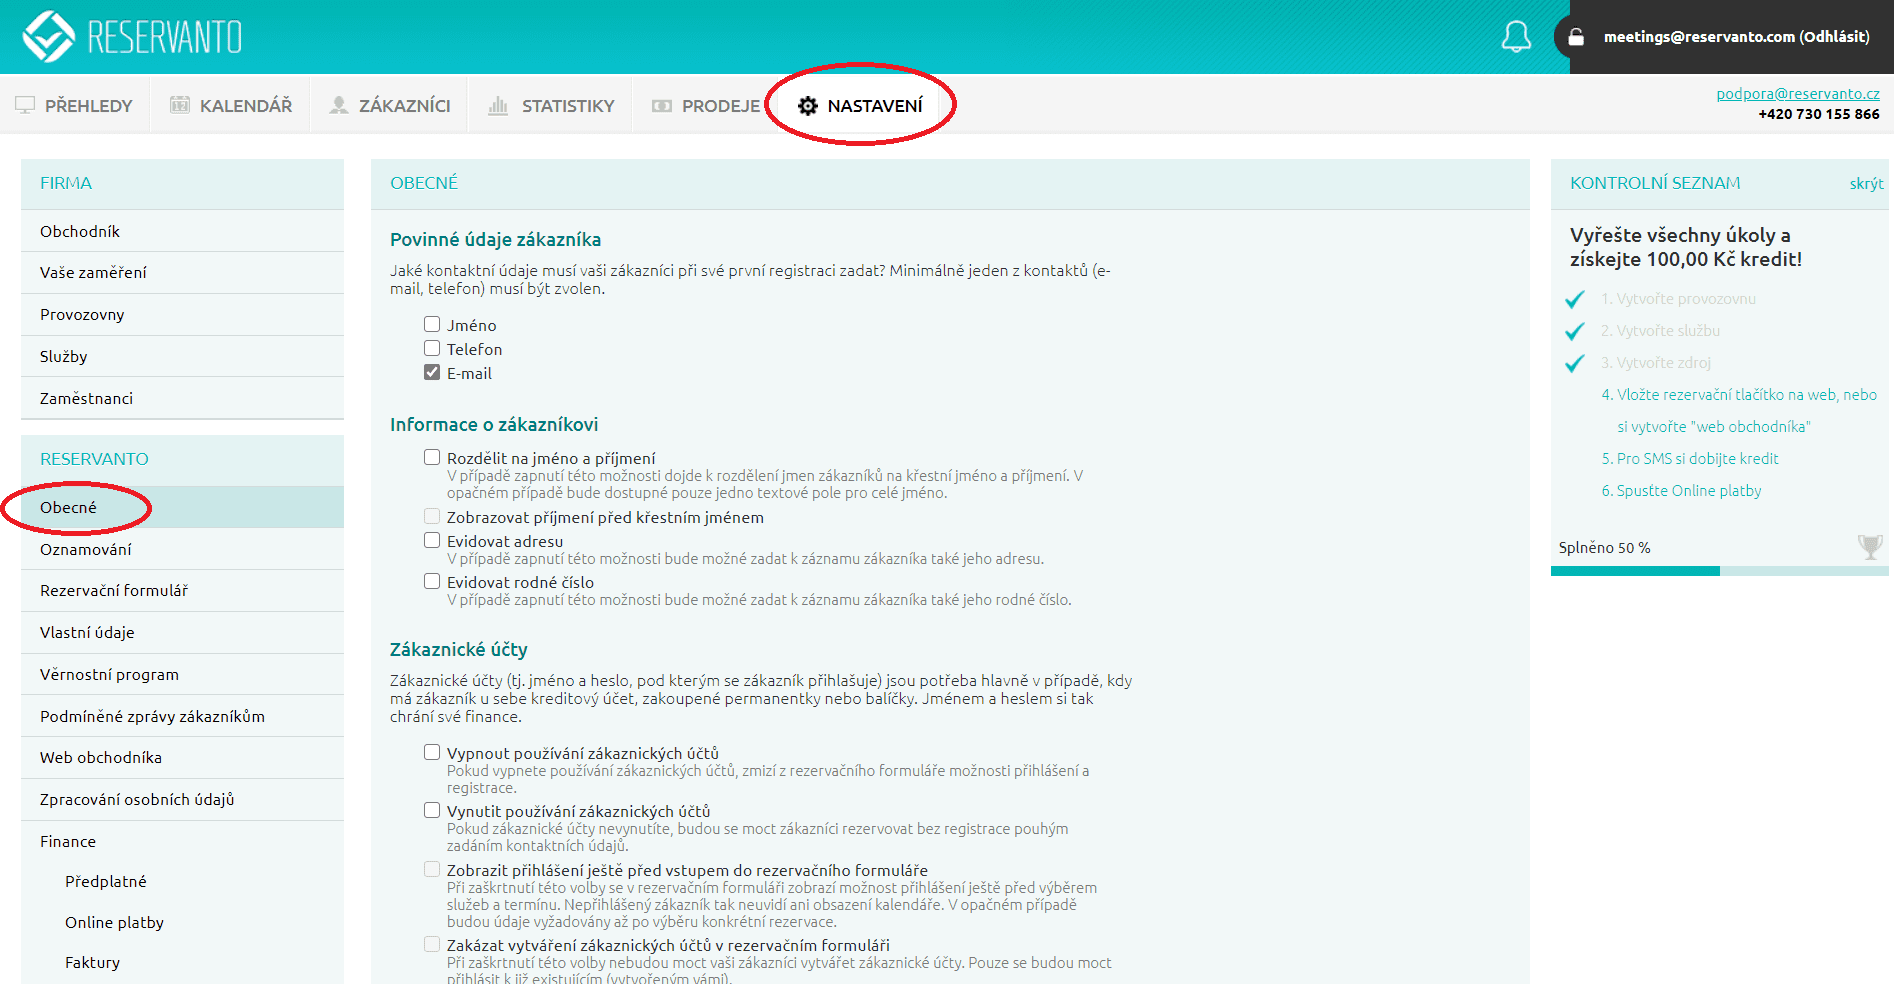Click the gear icon for Nastavení

pyautogui.click(x=808, y=106)
